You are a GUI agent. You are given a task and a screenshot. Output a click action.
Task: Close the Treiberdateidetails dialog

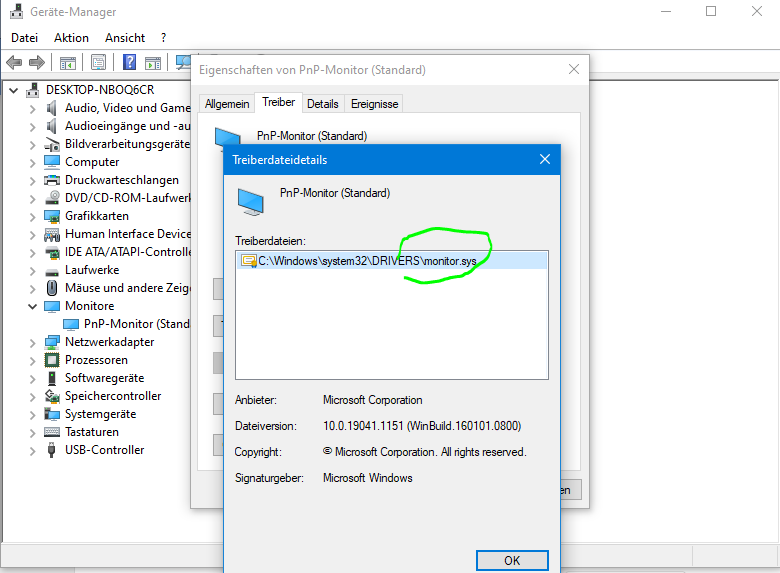click(x=545, y=159)
